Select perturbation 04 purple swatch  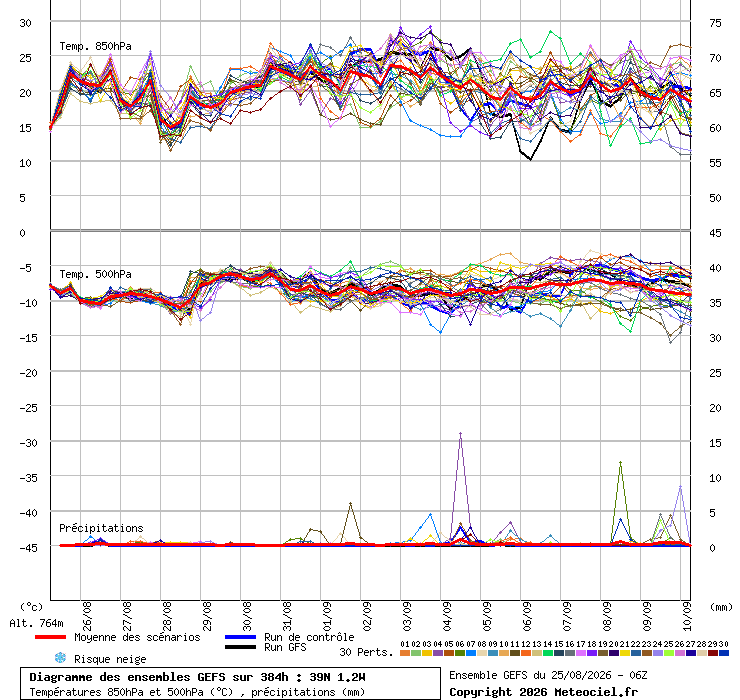[438, 653]
